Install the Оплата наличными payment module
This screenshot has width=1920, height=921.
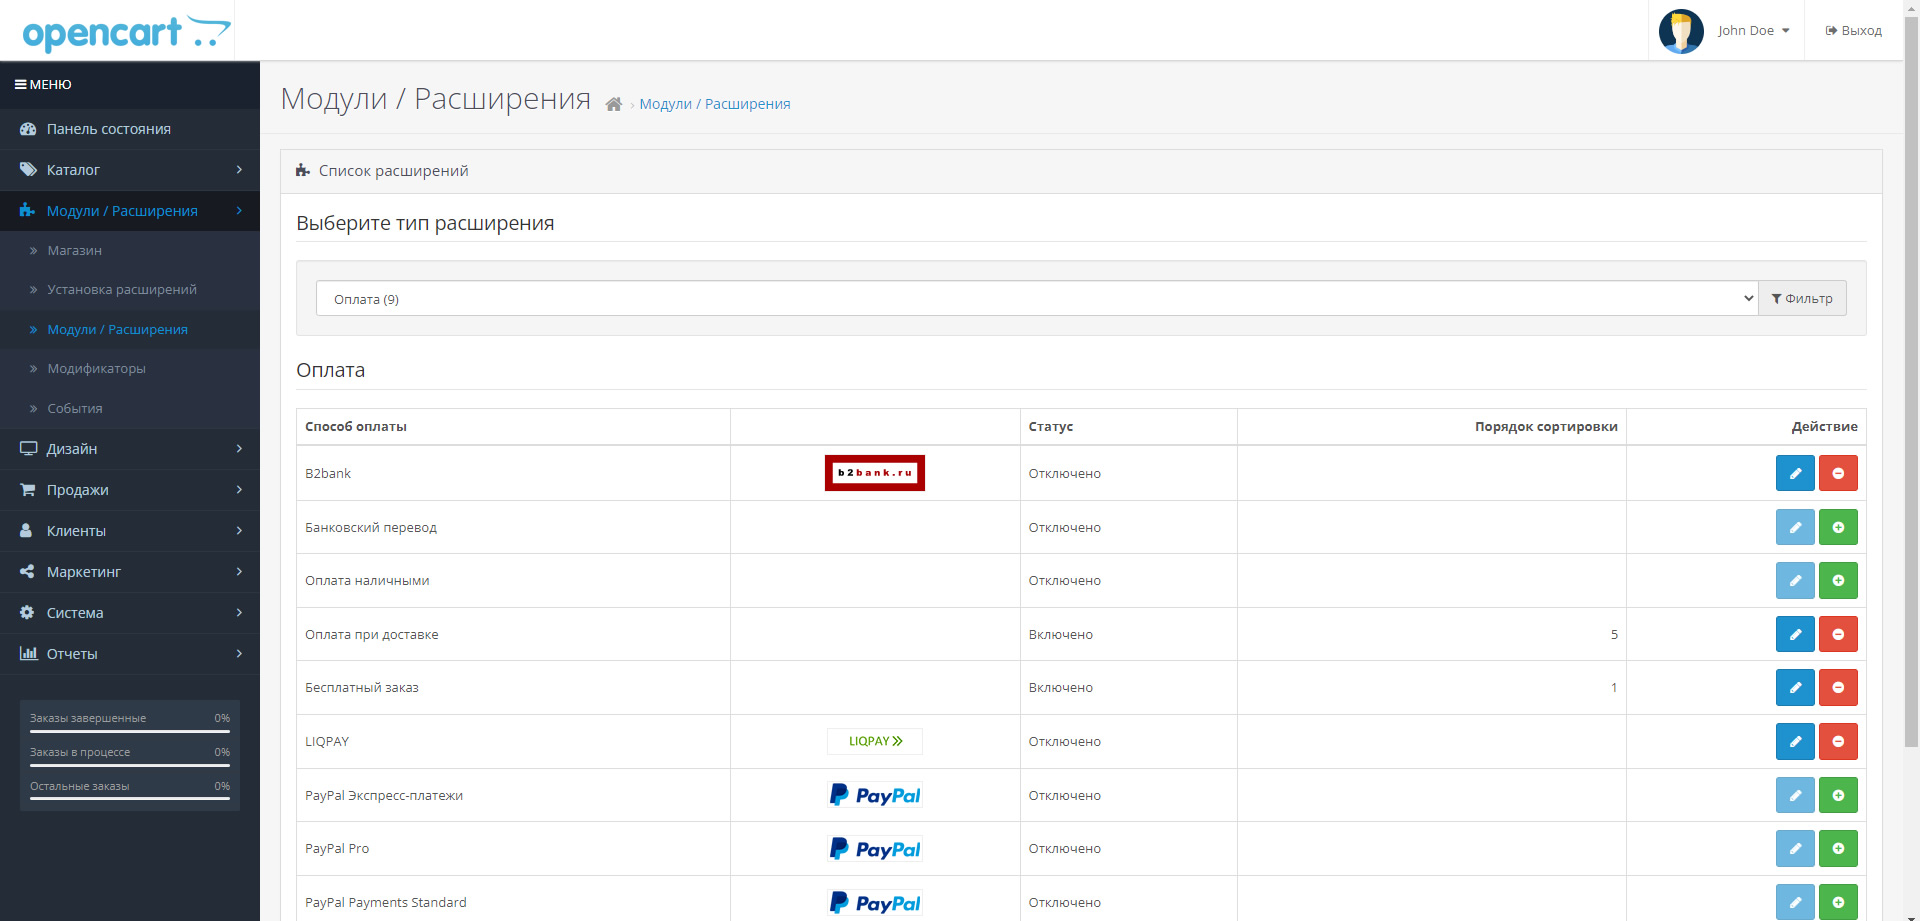click(x=1838, y=580)
